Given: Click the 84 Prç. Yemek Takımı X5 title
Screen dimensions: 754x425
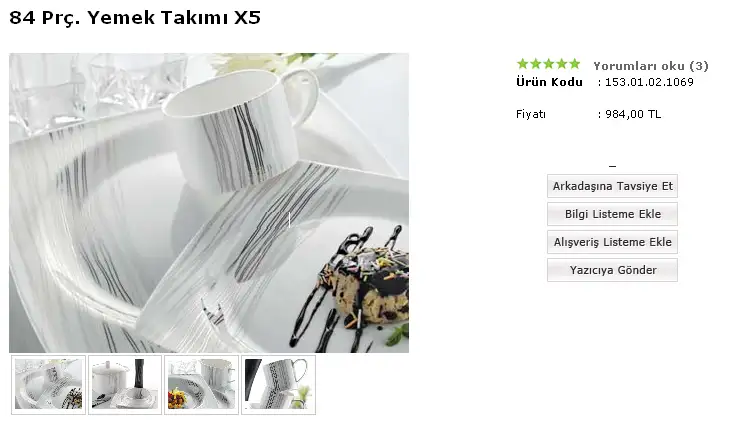Looking at the screenshot, I should coord(135,18).
